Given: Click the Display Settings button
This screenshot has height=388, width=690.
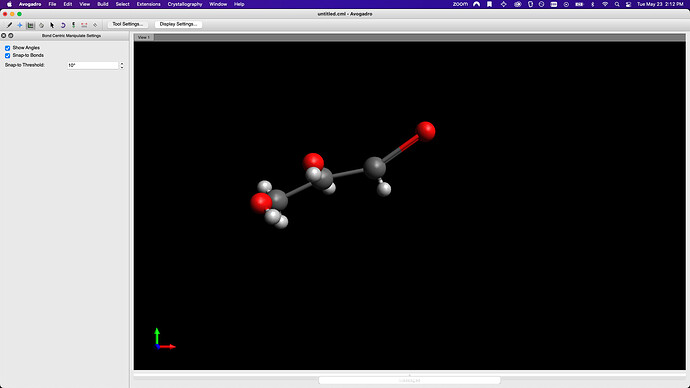Looking at the screenshot, I should click(x=178, y=24).
